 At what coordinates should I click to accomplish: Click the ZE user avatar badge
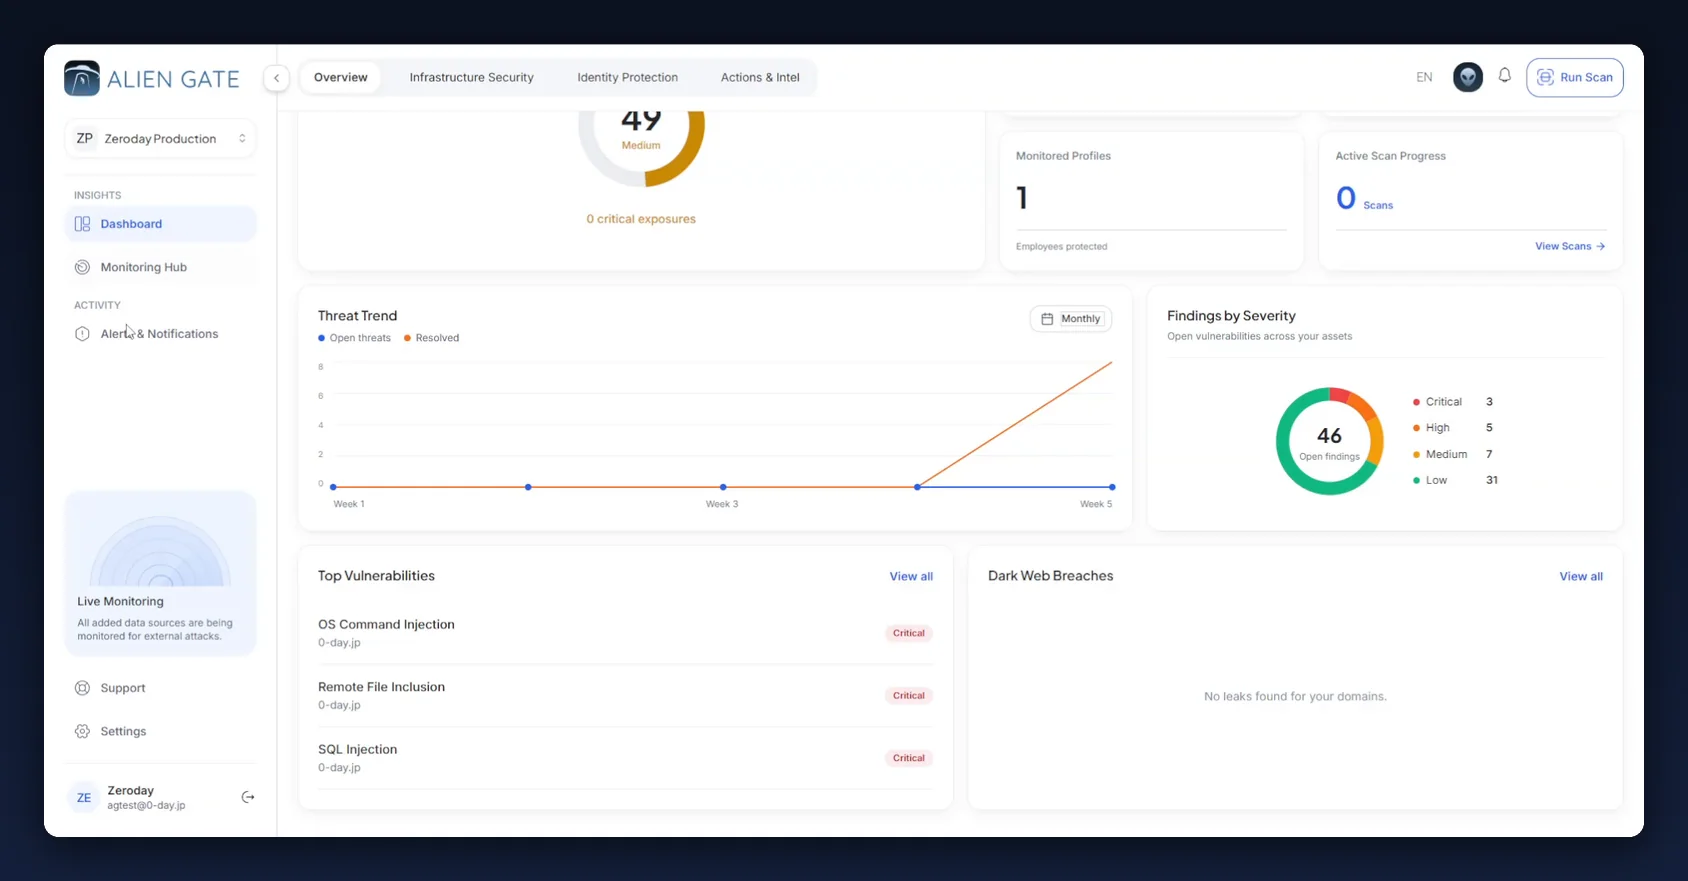84,797
